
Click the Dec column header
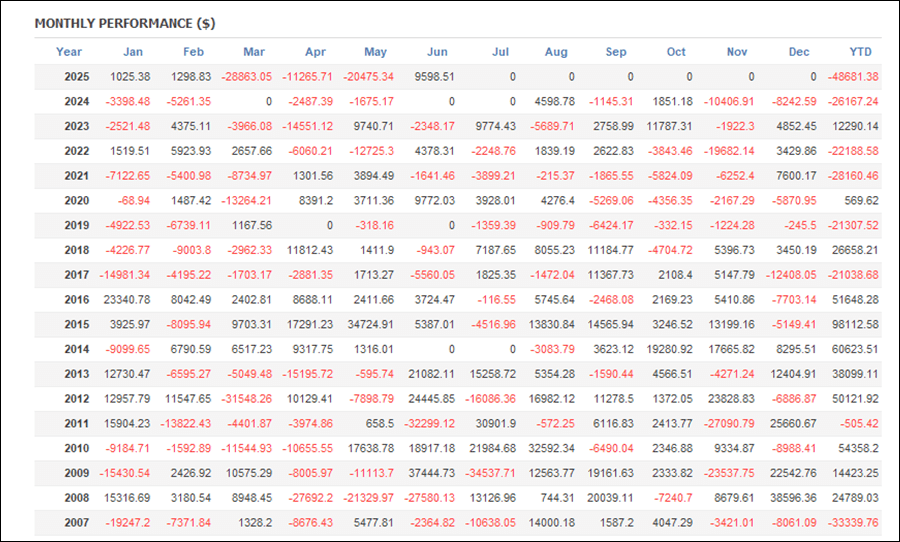799,52
